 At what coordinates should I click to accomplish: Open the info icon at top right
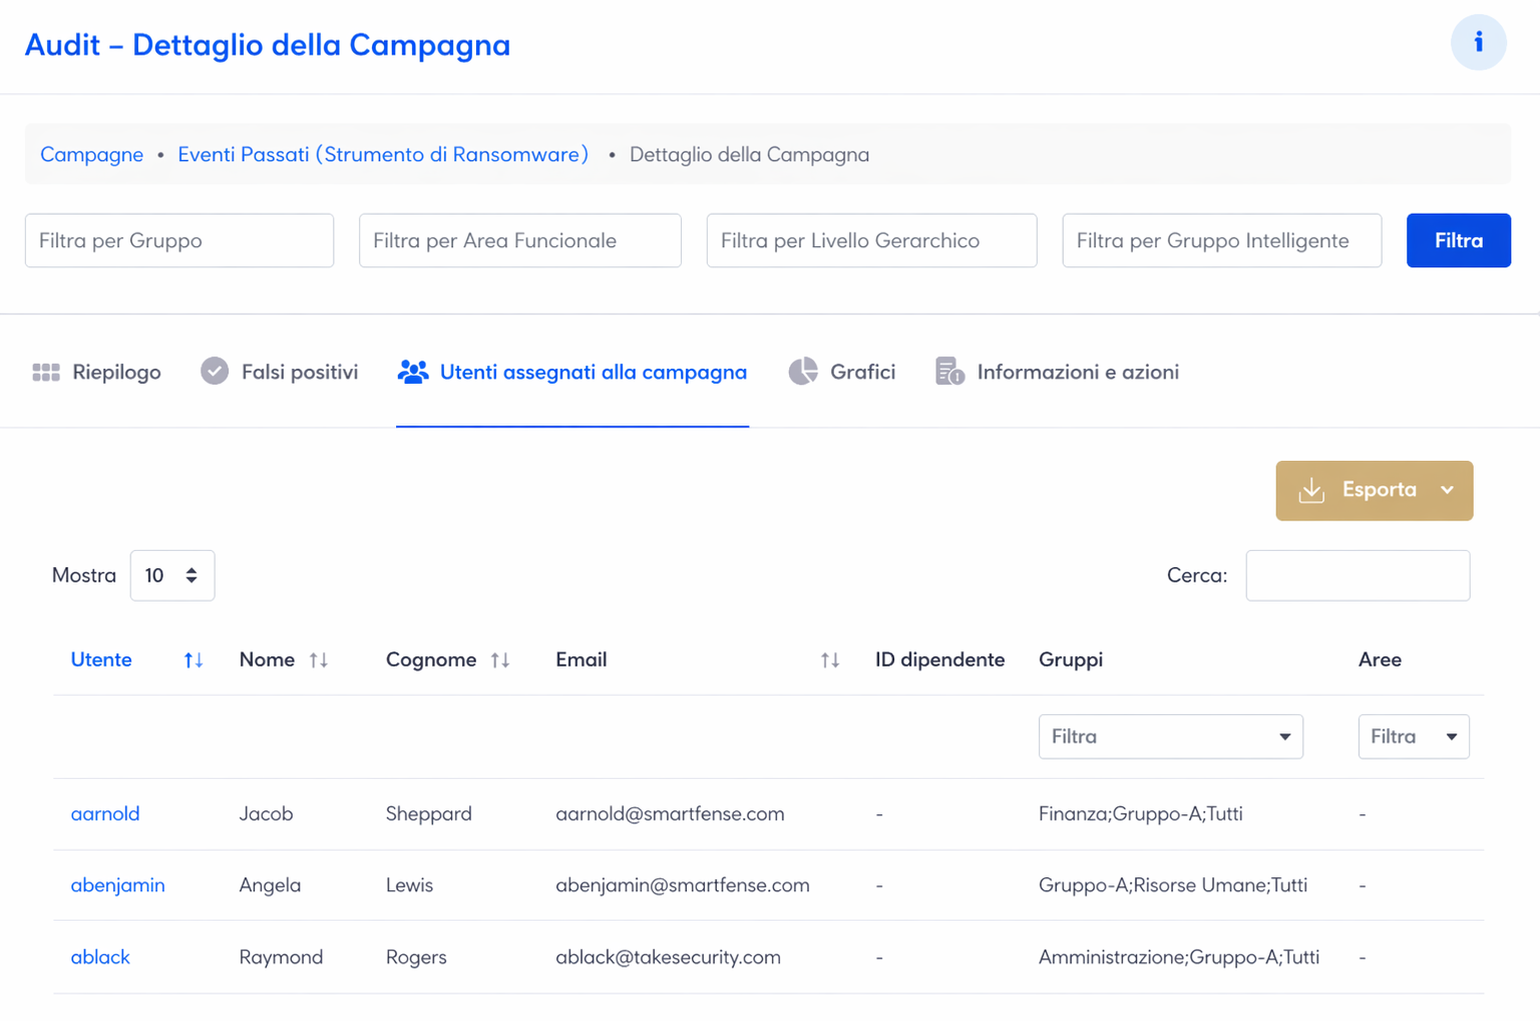click(1478, 42)
